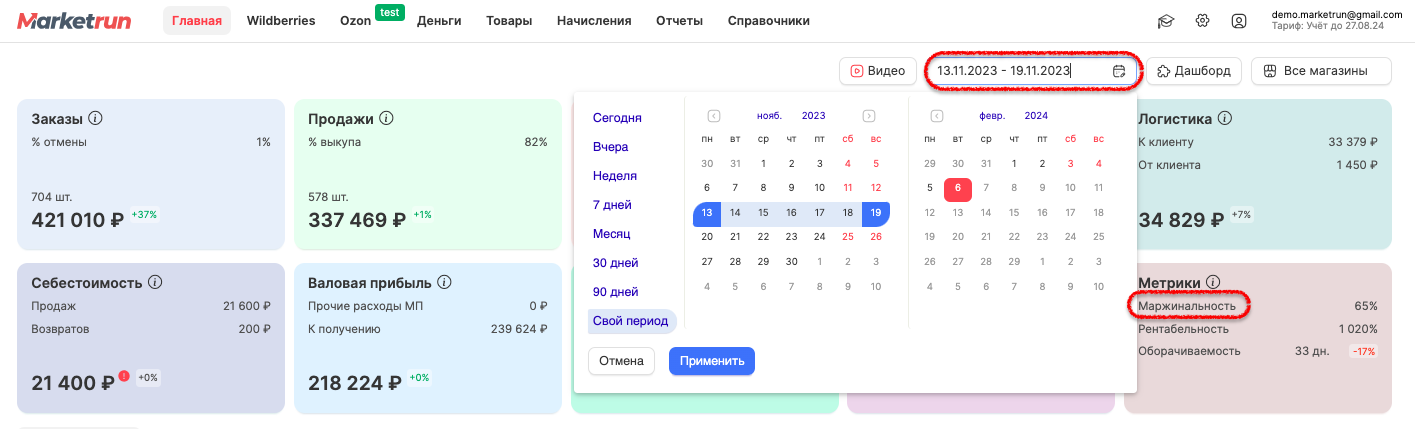The image size is (1415, 429).
Task: Open the settings gear icon
Action: 1203,21
